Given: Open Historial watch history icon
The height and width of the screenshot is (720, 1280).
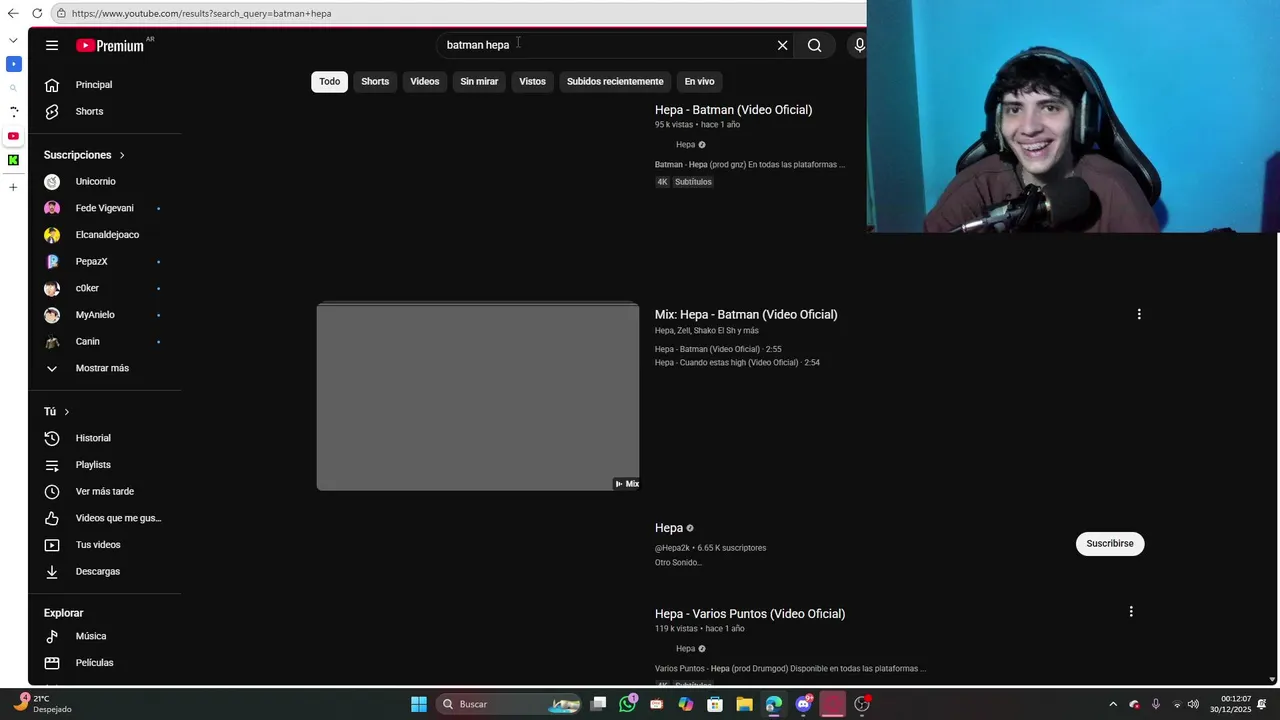Looking at the screenshot, I should click(x=52, y=438).
